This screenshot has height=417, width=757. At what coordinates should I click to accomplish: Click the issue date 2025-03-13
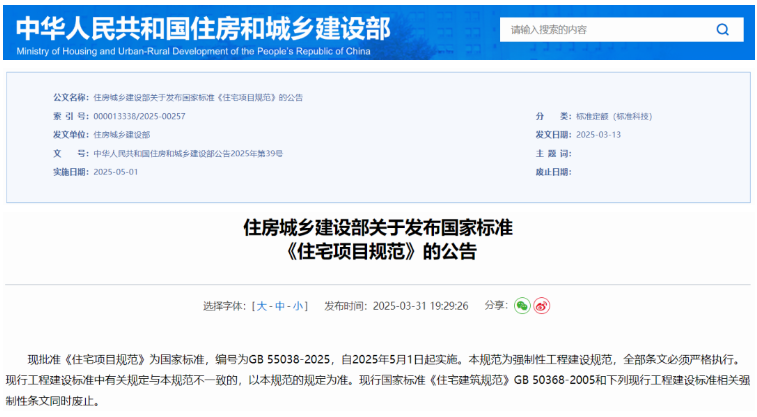599,135
